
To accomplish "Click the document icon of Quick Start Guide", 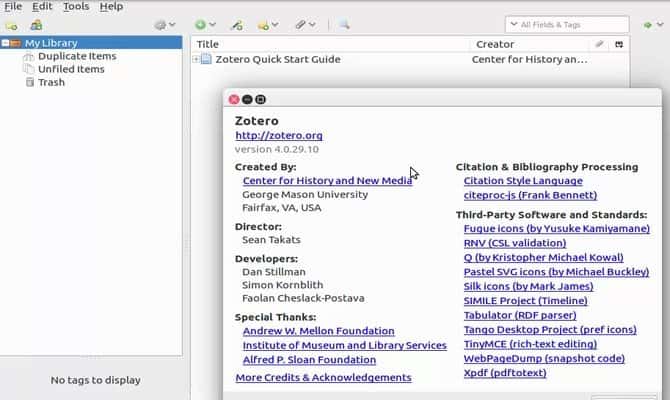I will tap(206, 59).
